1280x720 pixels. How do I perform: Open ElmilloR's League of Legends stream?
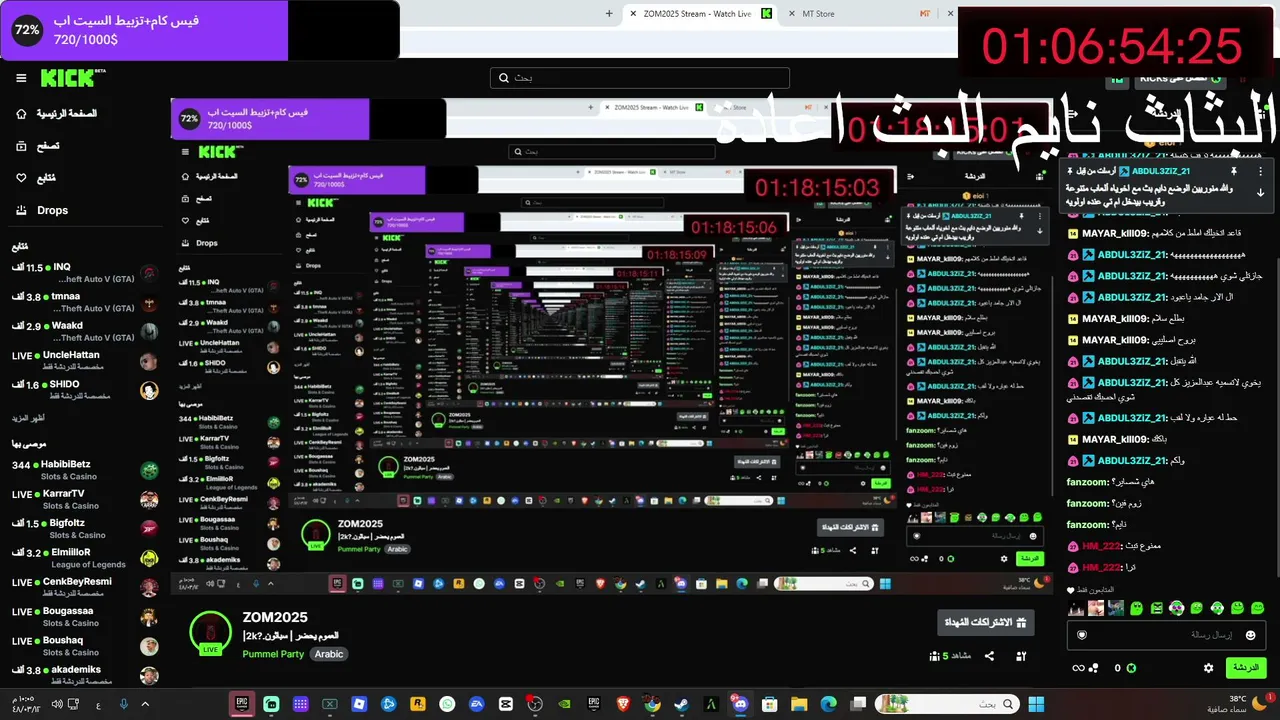coord(86,557)
